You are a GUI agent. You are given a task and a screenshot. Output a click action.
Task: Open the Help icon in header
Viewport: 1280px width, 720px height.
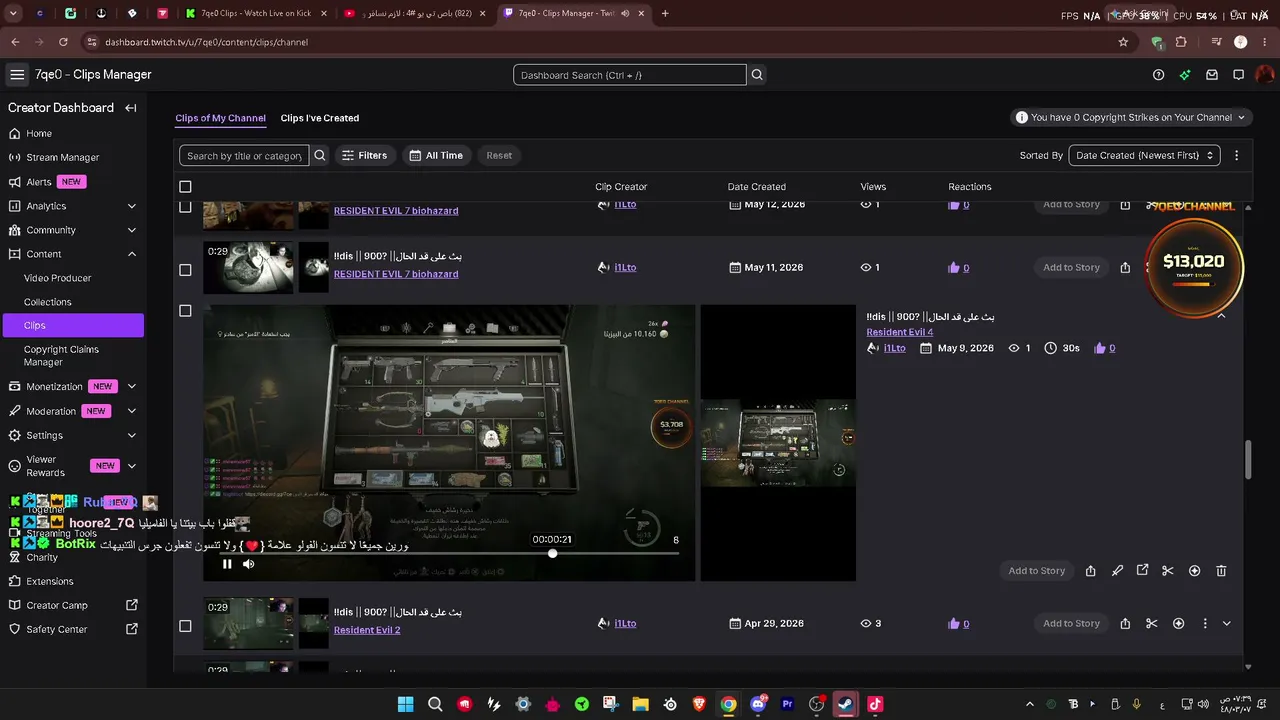click(x=1159, y=75)
